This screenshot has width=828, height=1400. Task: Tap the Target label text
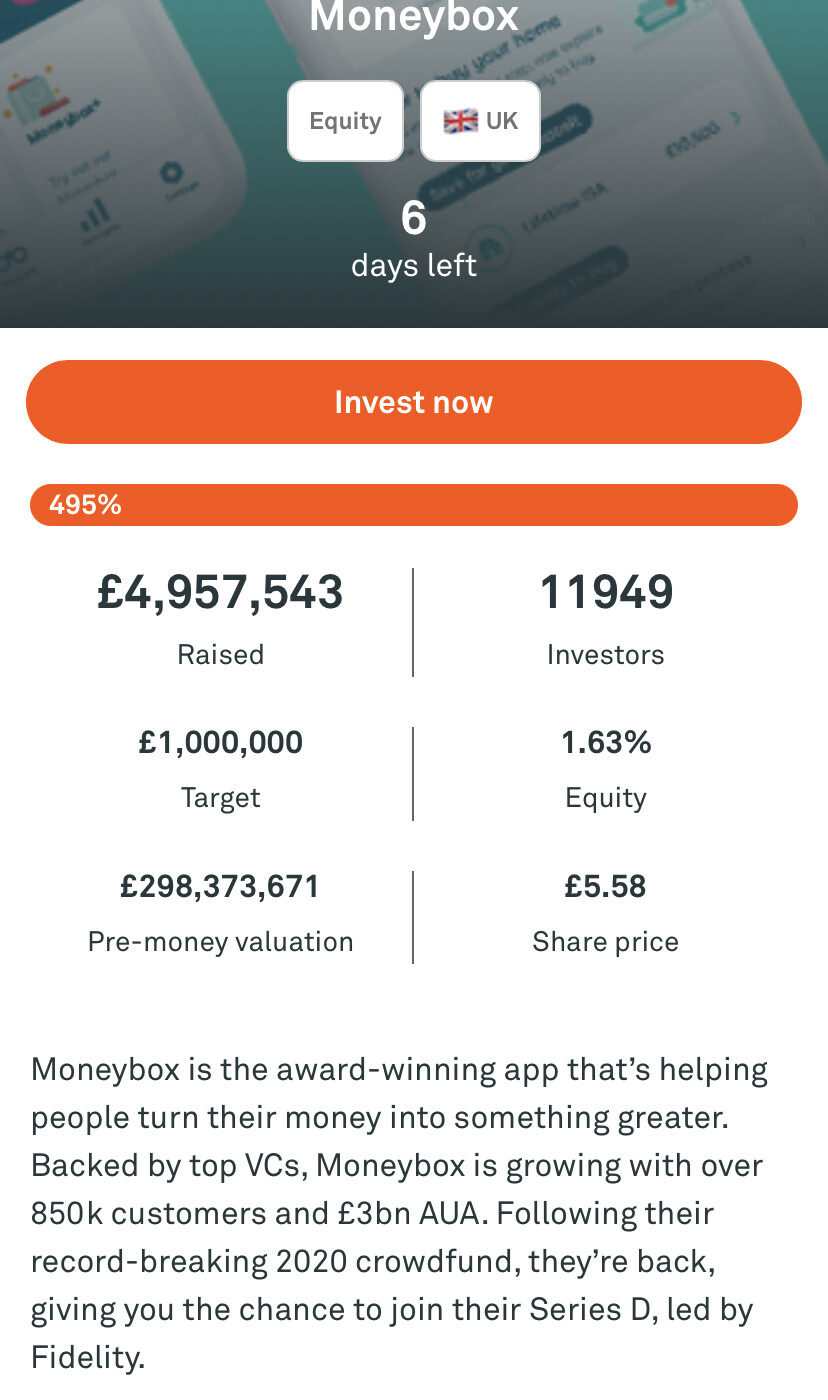pyautogui.click(x=220, y=798)
